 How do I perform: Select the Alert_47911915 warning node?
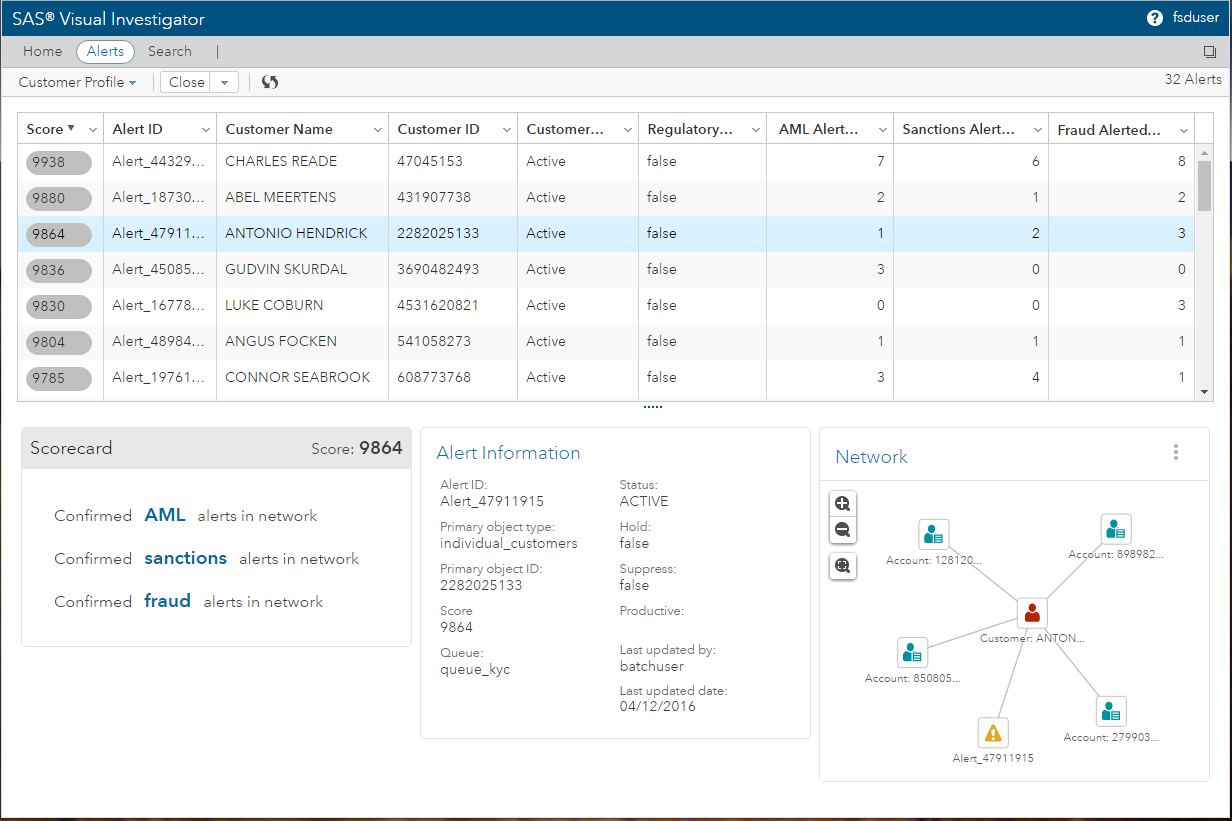tap(993, 734)
